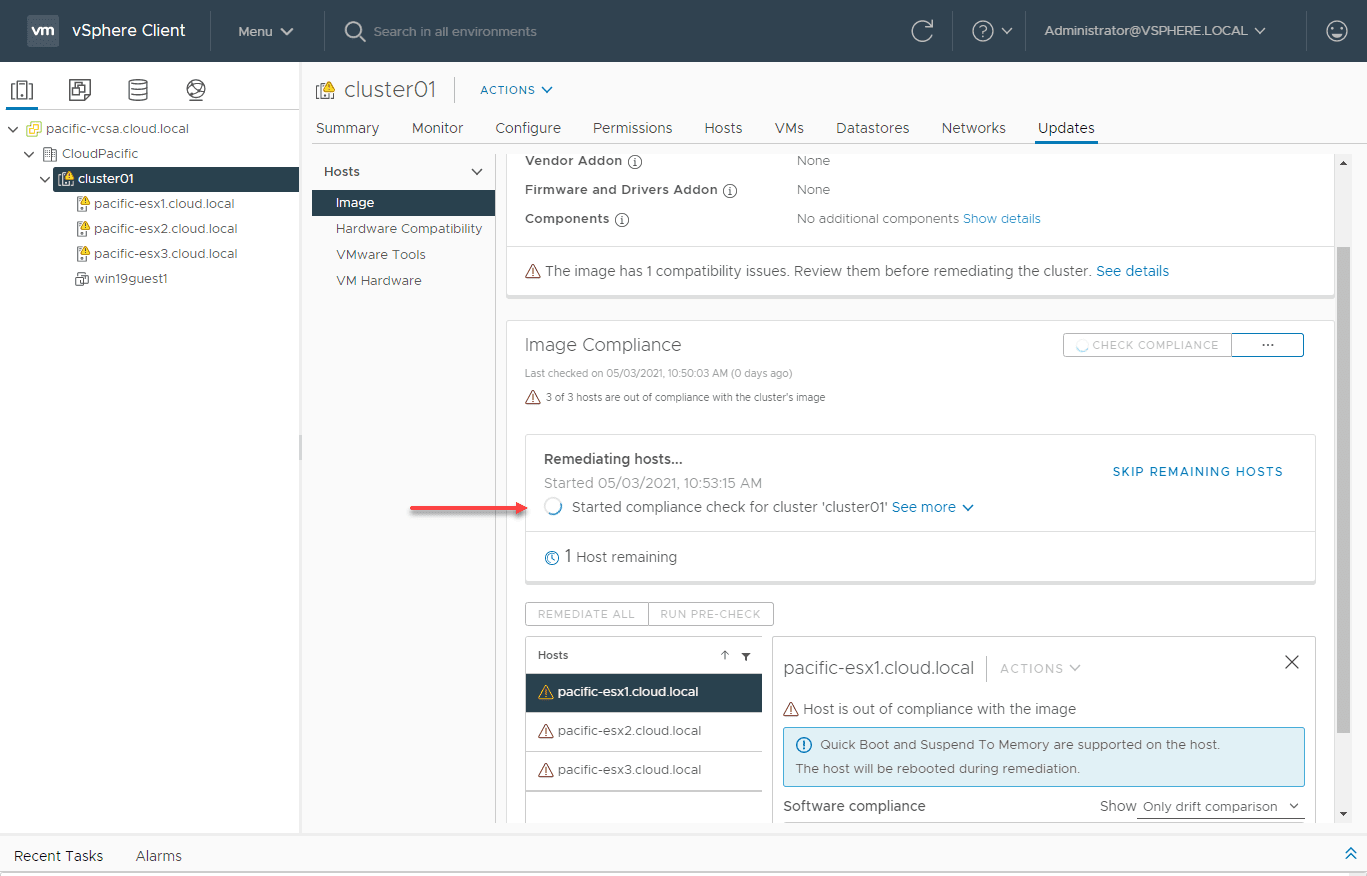The width and height of the screenshot is (1367, 876).
Task: Open the help question mark menu
Action: 992,31
